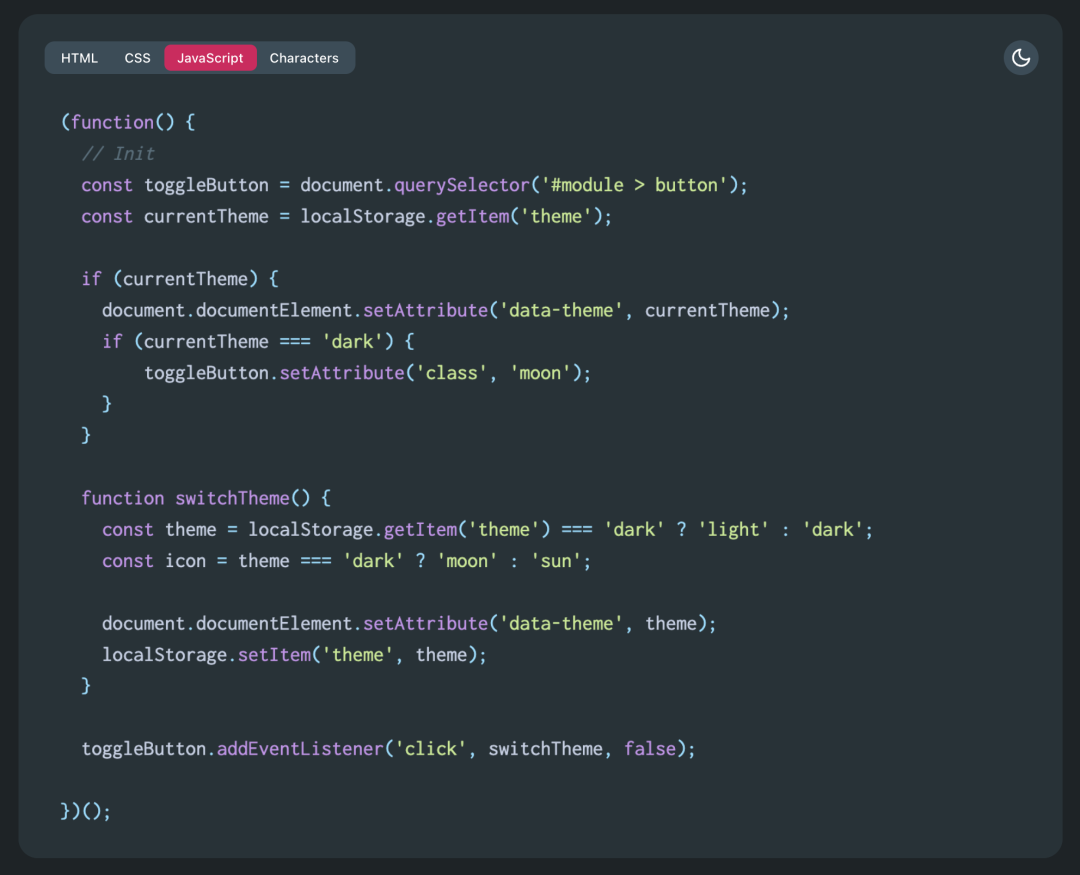This screenshot has height=875, width=1080.
Task: Click the '// Init' comment text
Action: [118, 154]
